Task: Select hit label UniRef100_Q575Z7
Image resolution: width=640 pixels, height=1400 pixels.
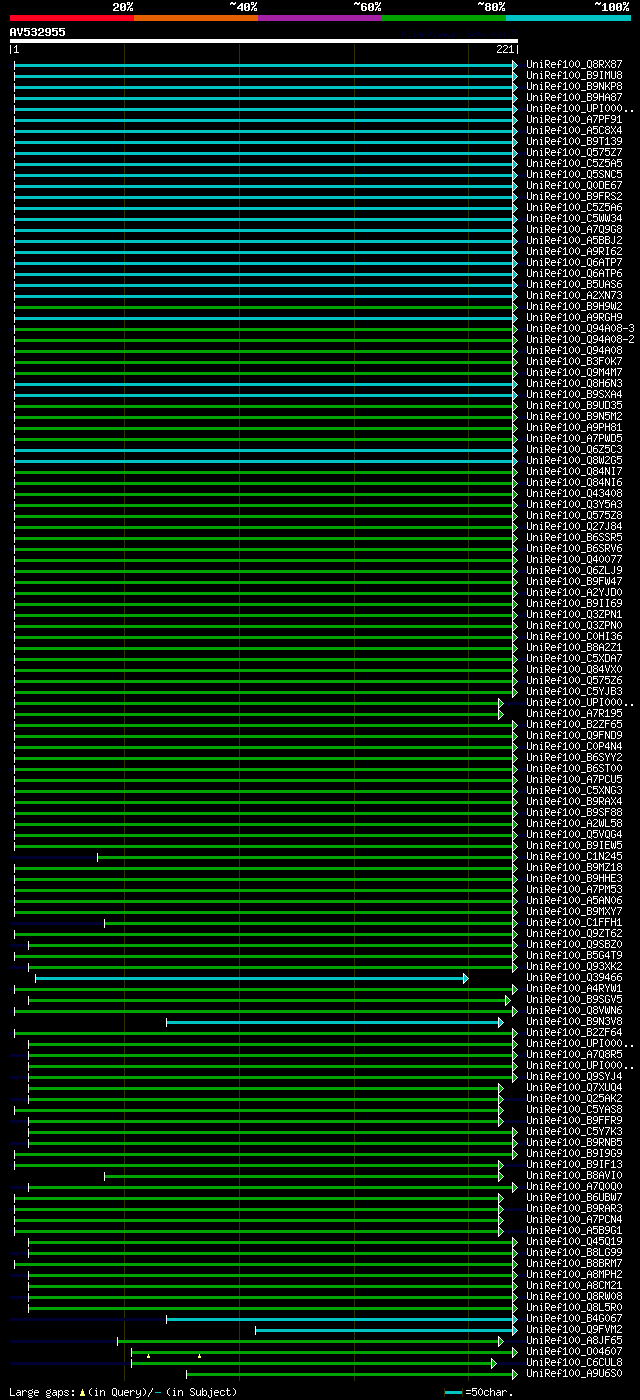Action: (x=574, y=152)
